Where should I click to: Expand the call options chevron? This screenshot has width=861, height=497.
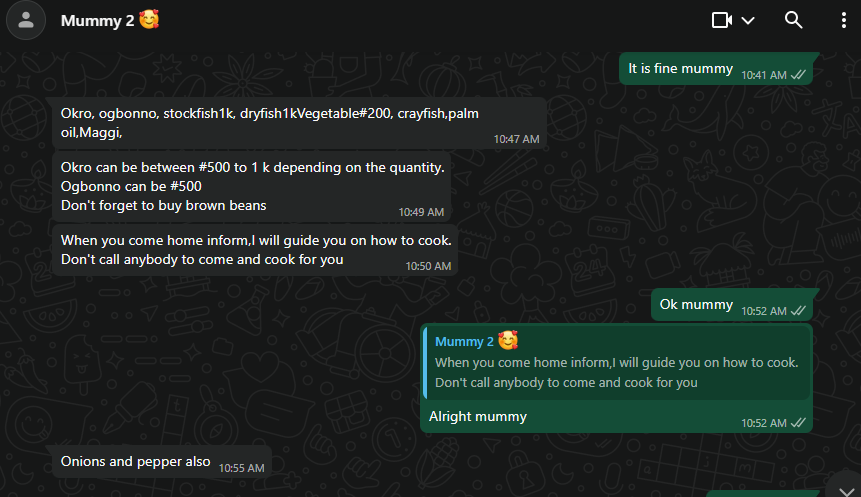point(748,20)
